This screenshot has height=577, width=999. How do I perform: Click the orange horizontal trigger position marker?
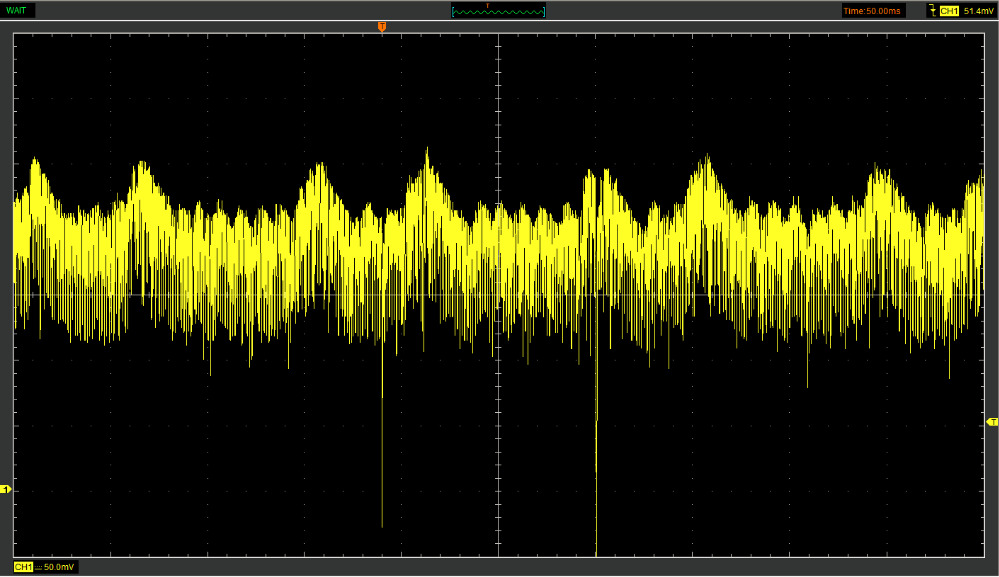click(x=381, y=27)
